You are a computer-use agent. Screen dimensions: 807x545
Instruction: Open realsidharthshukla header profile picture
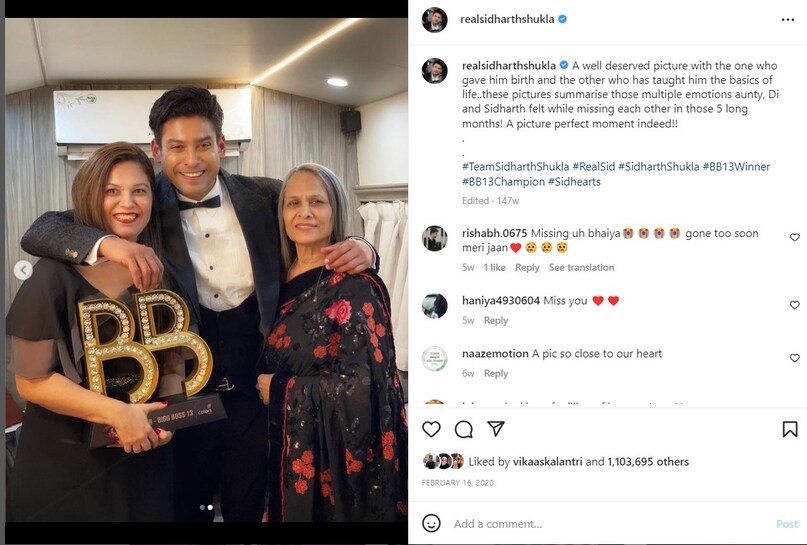(x=434, y=19)
